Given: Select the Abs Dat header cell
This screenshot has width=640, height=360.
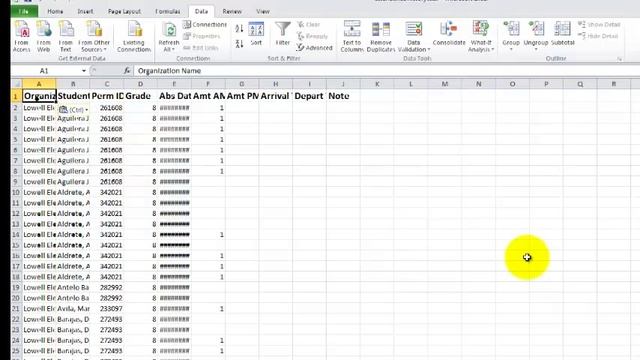Looking at the screenshot, I should click(x=175, y=96).
